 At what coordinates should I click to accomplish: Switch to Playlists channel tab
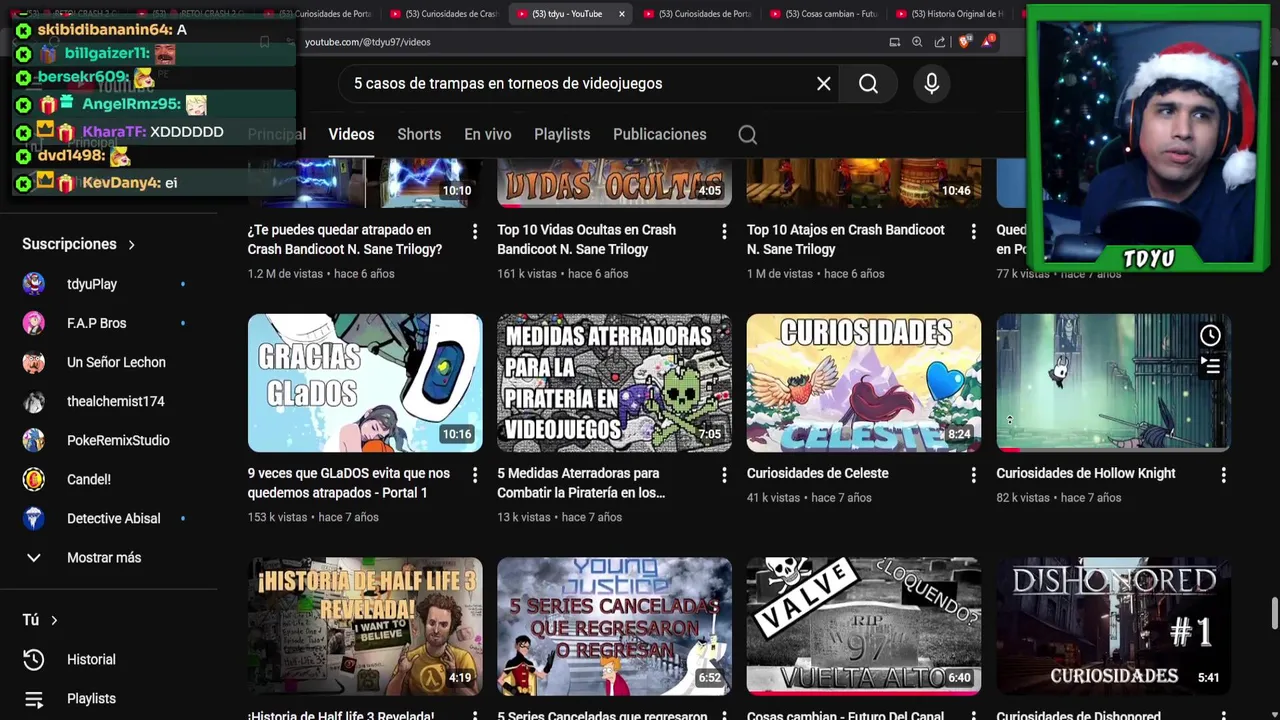pyautogui.click(x=562, y=134)
